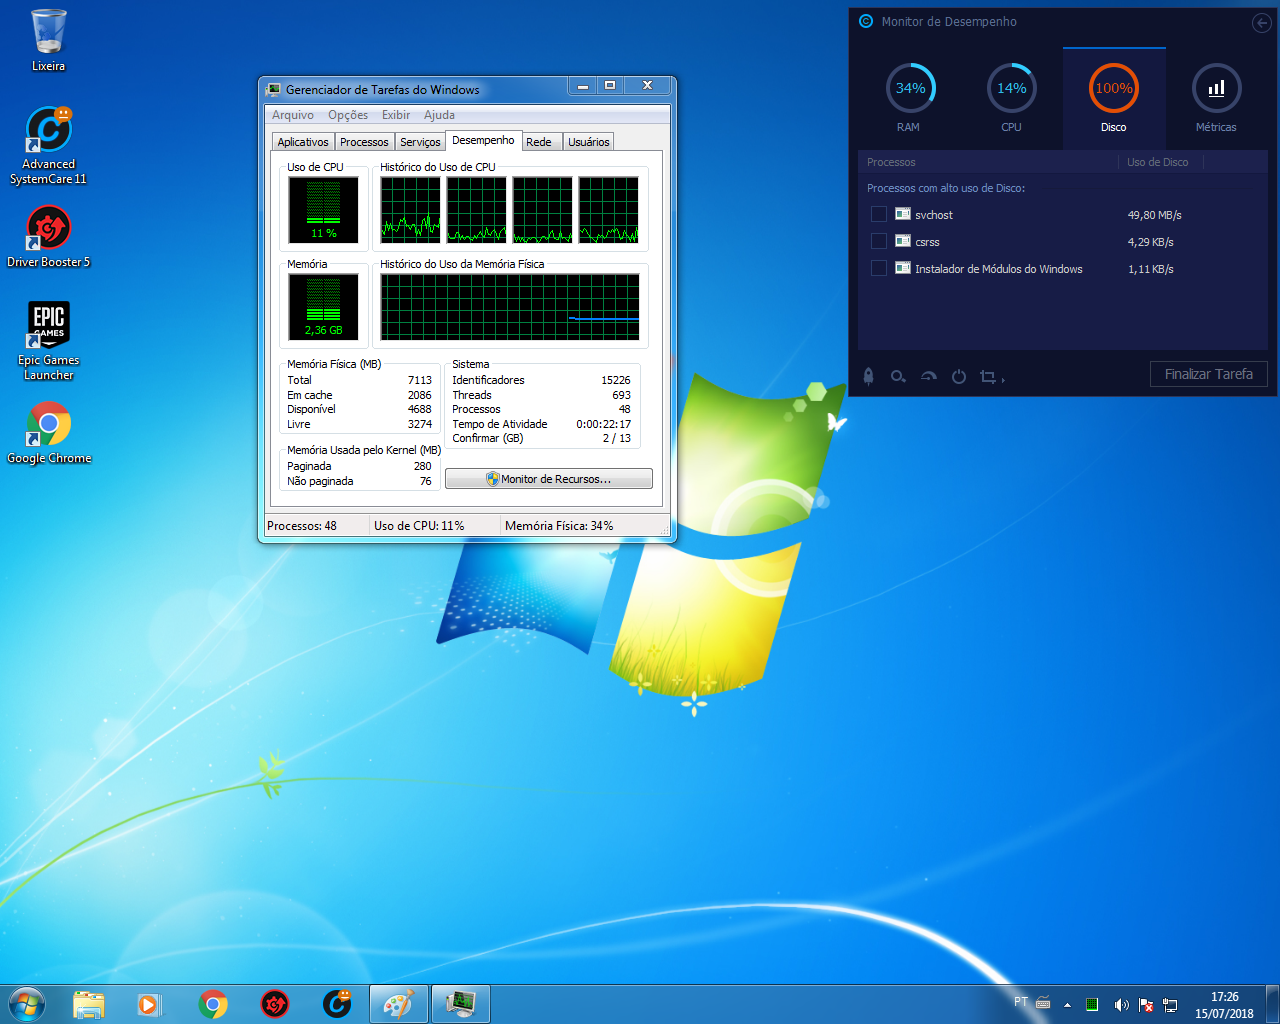Open the Windows Start menu orb
Image resolution: width=1280 pixels, height=1024 pixels.
coord(27,1004)
